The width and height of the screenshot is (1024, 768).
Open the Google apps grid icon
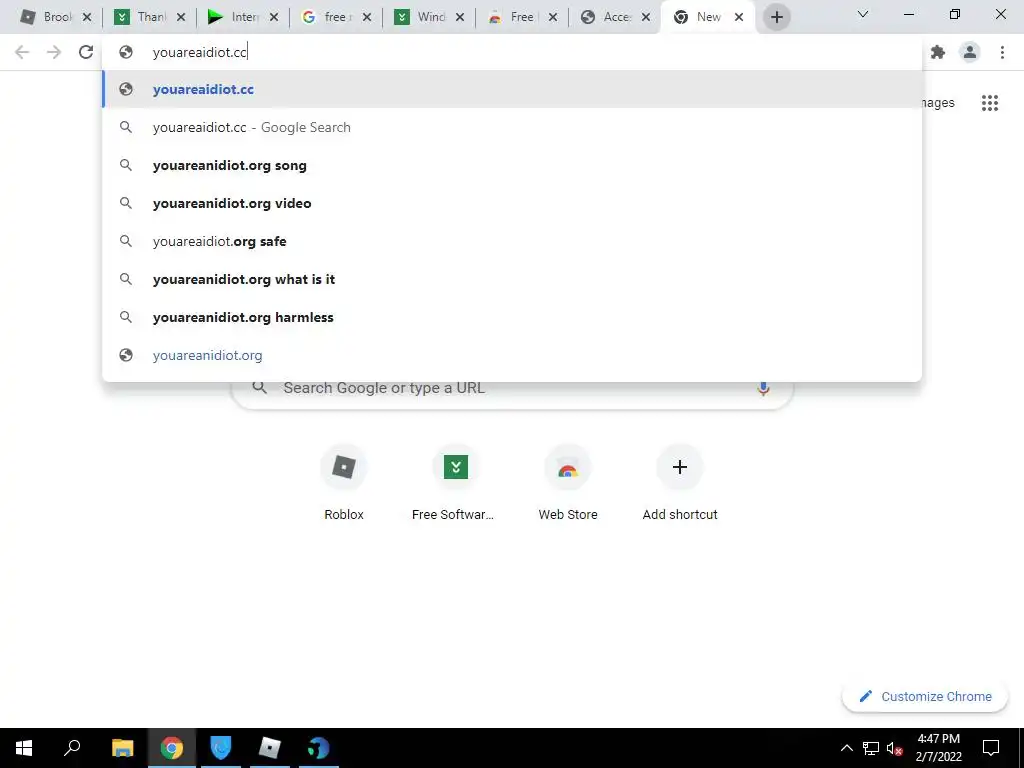click(989, 103)
